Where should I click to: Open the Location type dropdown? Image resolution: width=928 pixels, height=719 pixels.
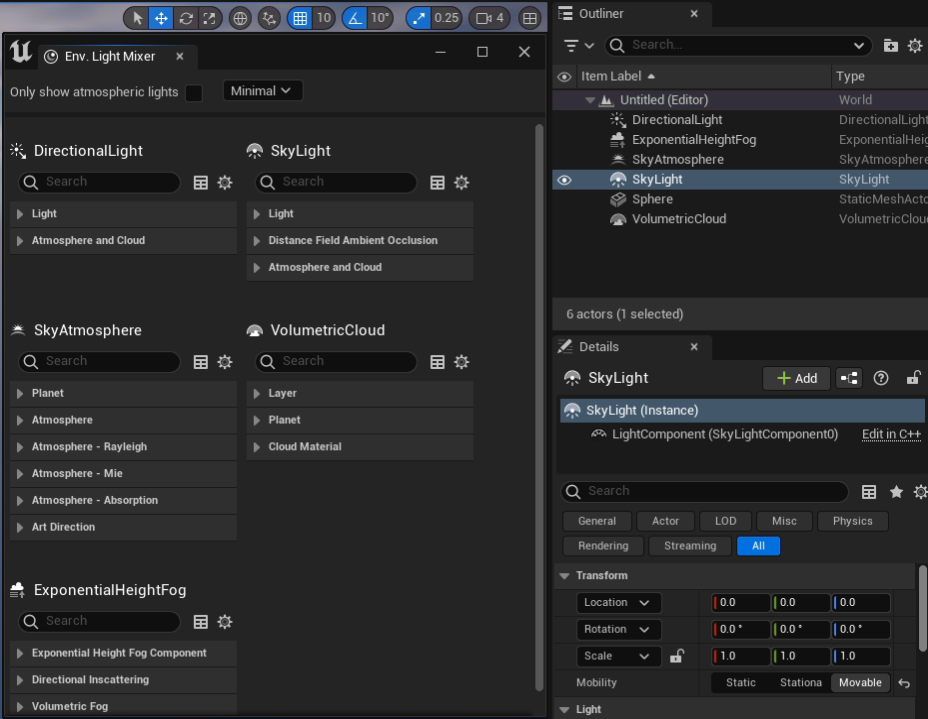[x=618, y=602]
